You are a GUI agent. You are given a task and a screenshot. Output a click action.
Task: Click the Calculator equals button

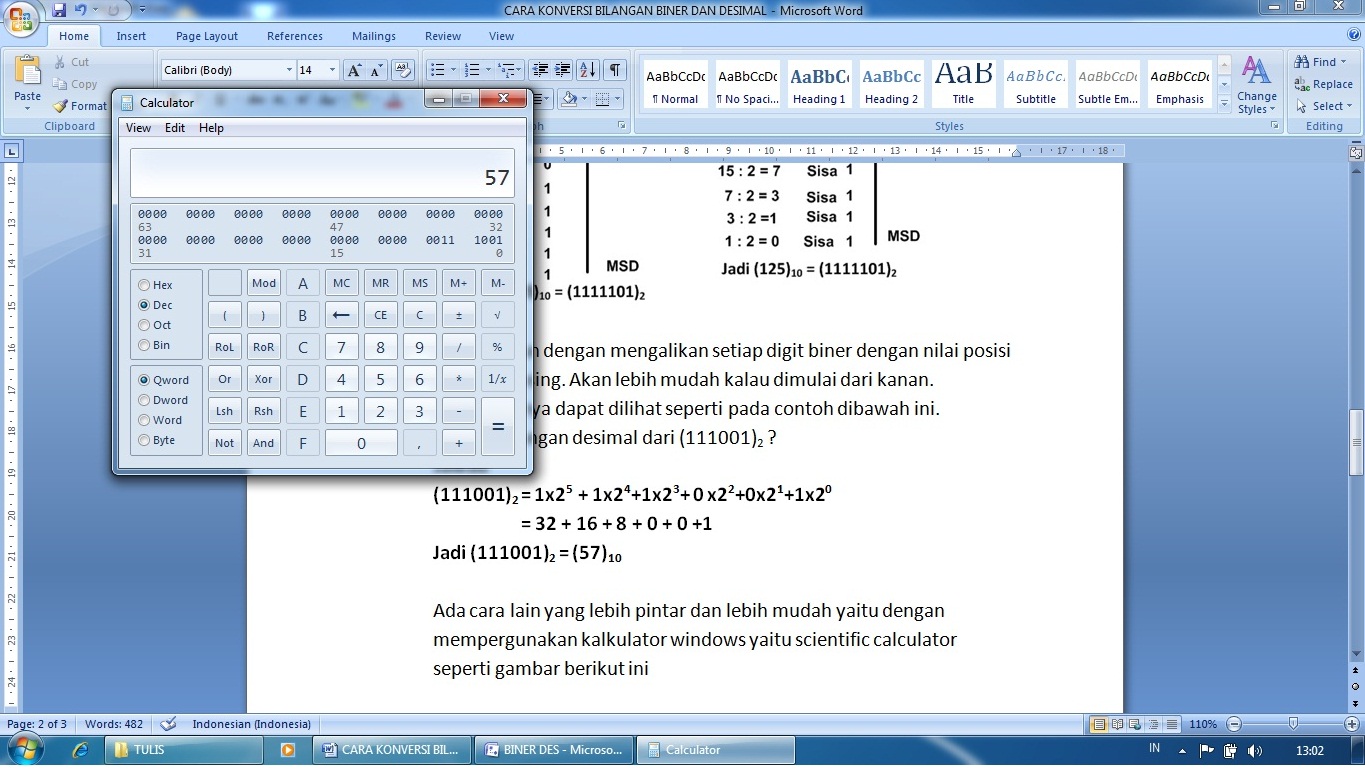click(x=498, y=427)
